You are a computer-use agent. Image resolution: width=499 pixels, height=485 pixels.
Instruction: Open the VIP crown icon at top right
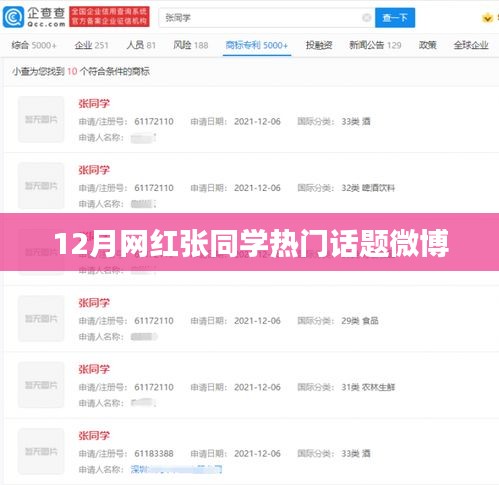coord(487,18)
